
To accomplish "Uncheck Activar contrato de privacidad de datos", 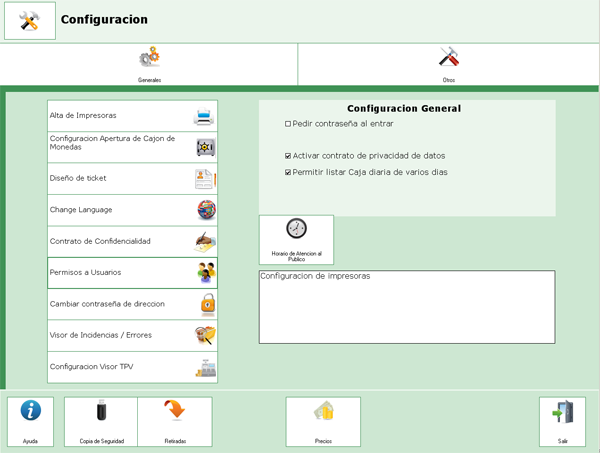I will pos(288,156).
